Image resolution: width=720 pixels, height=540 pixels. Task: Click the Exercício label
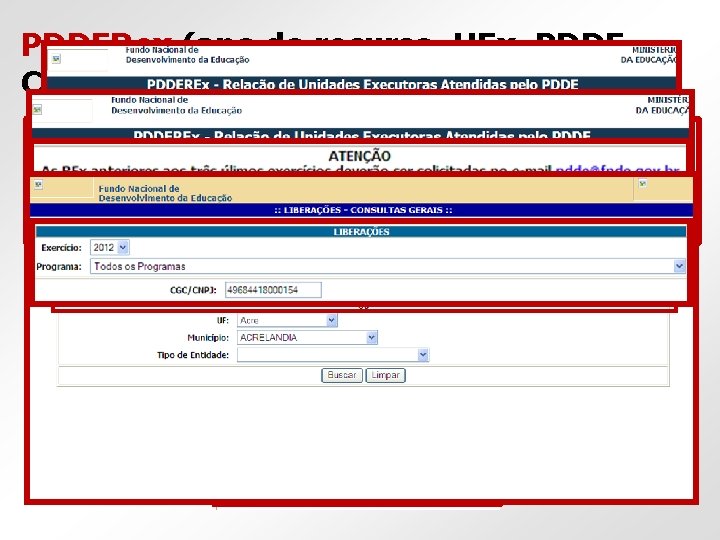pyautogui.click(x=62, y=248)
